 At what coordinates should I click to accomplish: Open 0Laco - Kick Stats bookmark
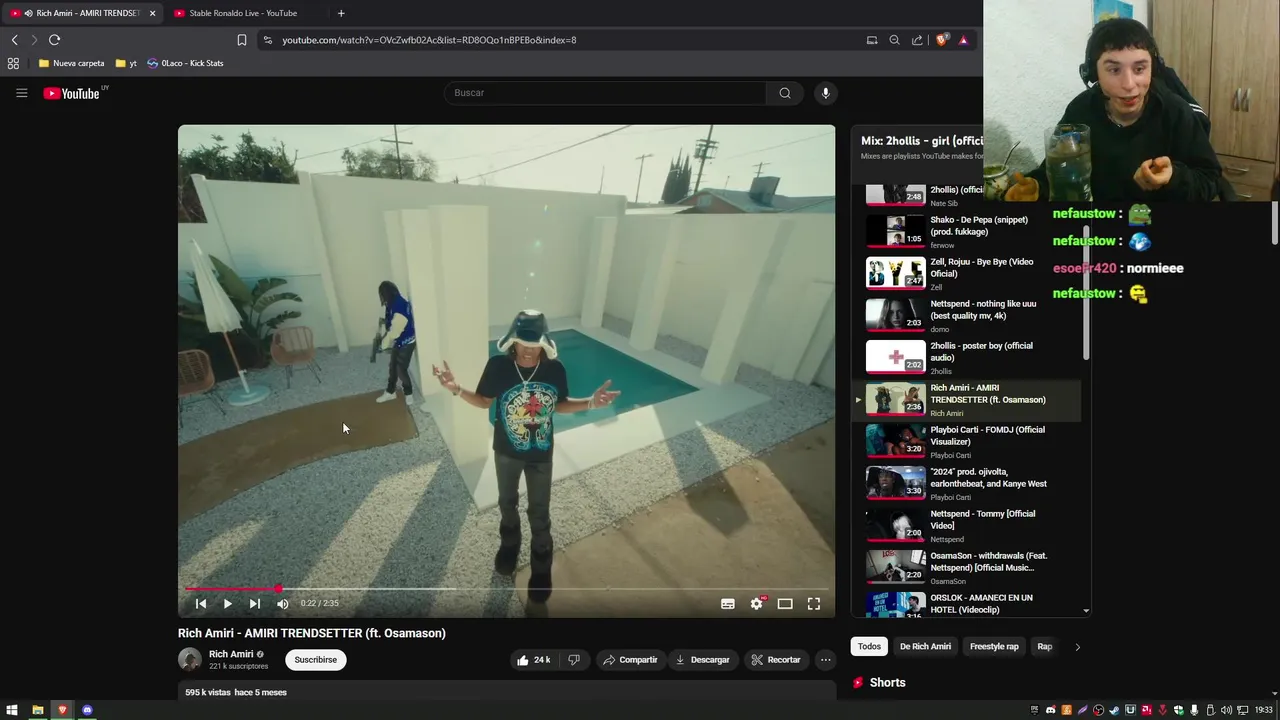pyautogui.click(x=185, y=63)
